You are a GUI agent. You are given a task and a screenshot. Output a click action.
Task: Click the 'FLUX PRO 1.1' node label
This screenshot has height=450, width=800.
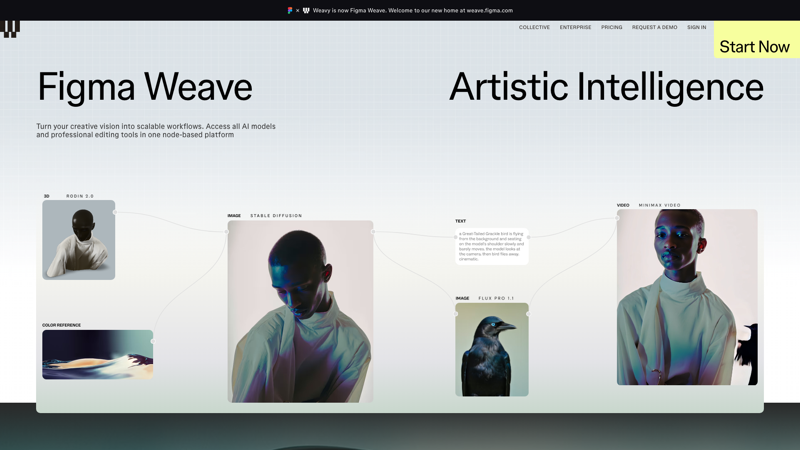point(496,298)
